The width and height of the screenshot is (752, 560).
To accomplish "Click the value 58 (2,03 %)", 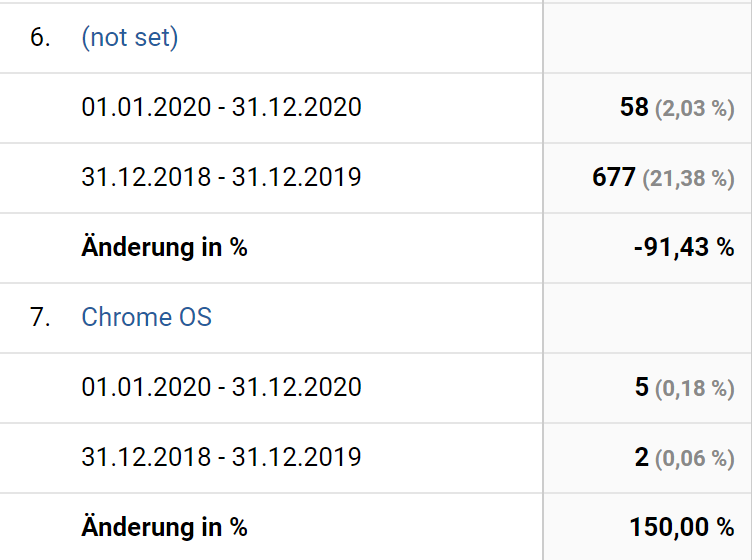I will click(677, 107).
